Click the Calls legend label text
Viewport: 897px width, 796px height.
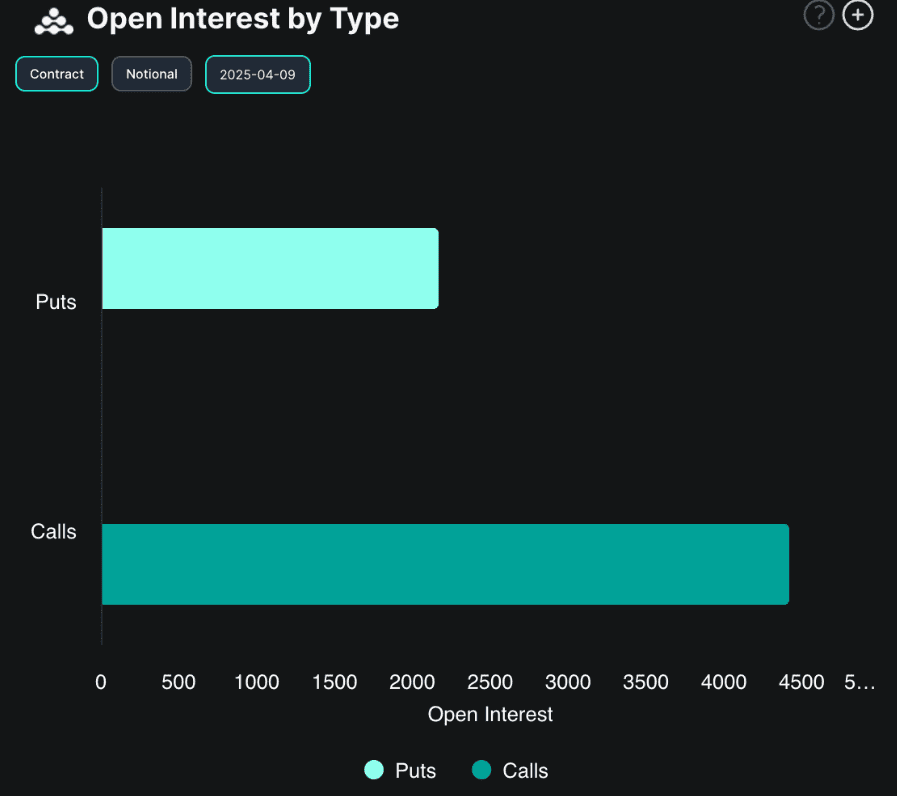coord(525,770)
